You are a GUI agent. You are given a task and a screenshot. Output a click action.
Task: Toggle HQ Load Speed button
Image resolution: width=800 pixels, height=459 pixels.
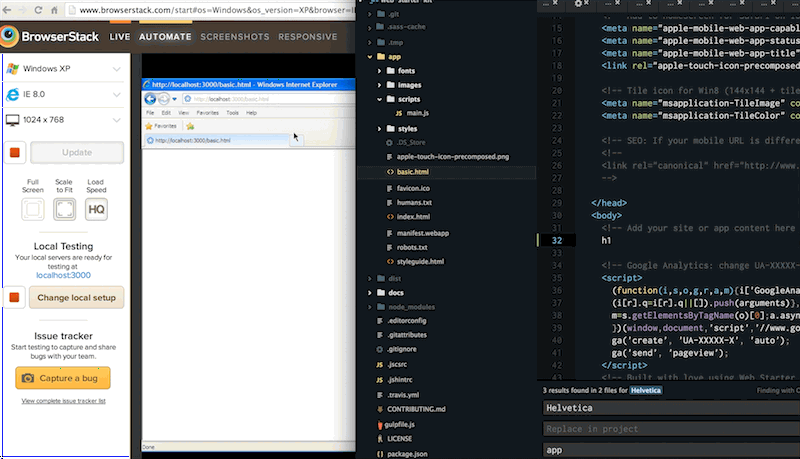tap(96, 209)
